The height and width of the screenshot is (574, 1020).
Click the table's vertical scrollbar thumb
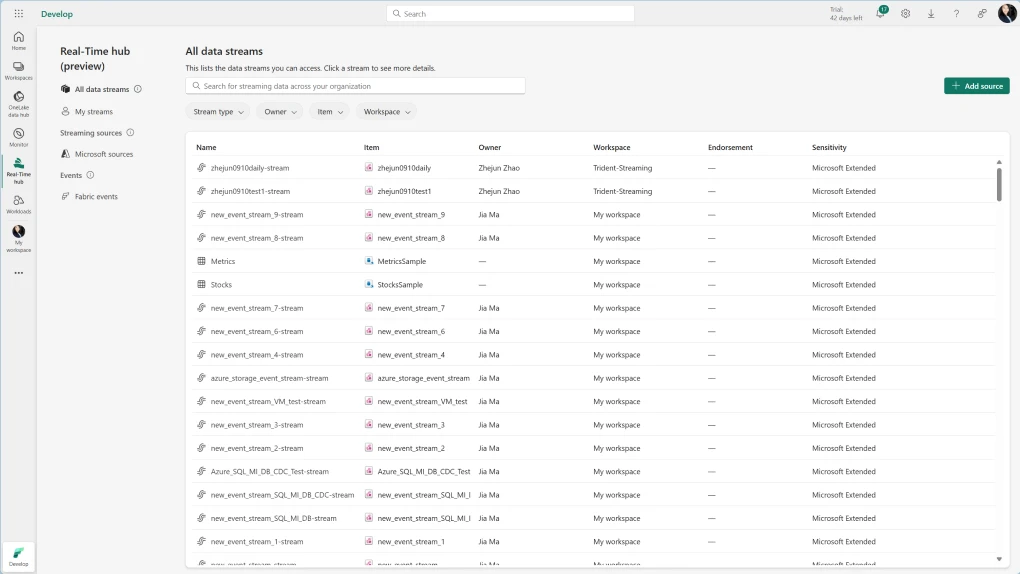998,183
